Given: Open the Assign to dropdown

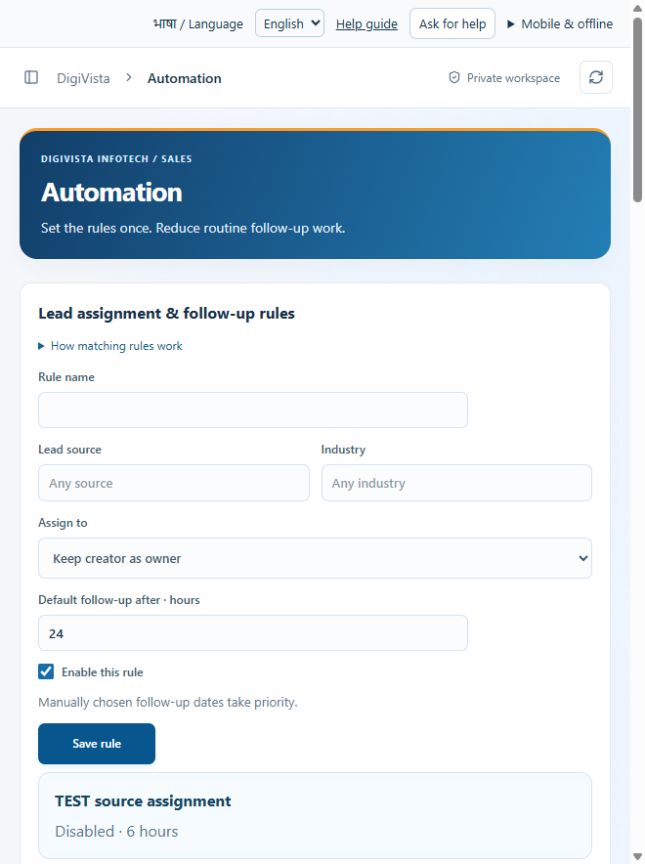Looking at the screenshot, I should click(x=315, y=558).
